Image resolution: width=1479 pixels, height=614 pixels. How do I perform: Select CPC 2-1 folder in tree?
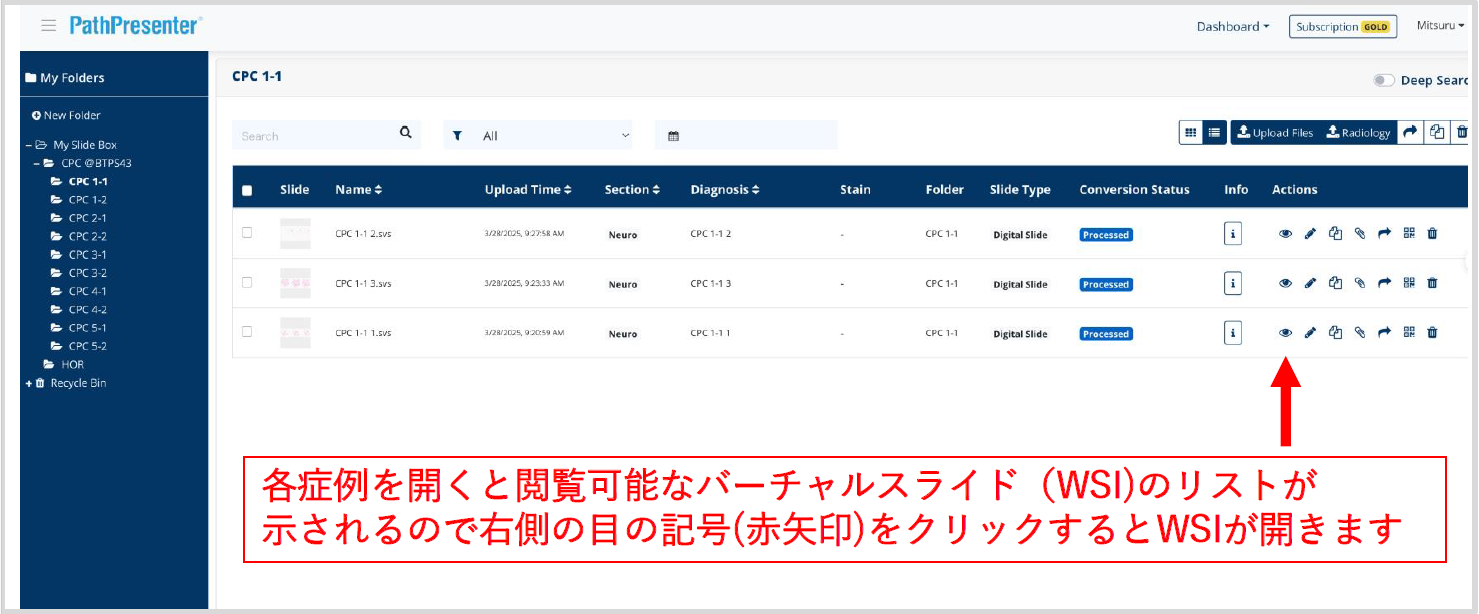pos(87,218)
